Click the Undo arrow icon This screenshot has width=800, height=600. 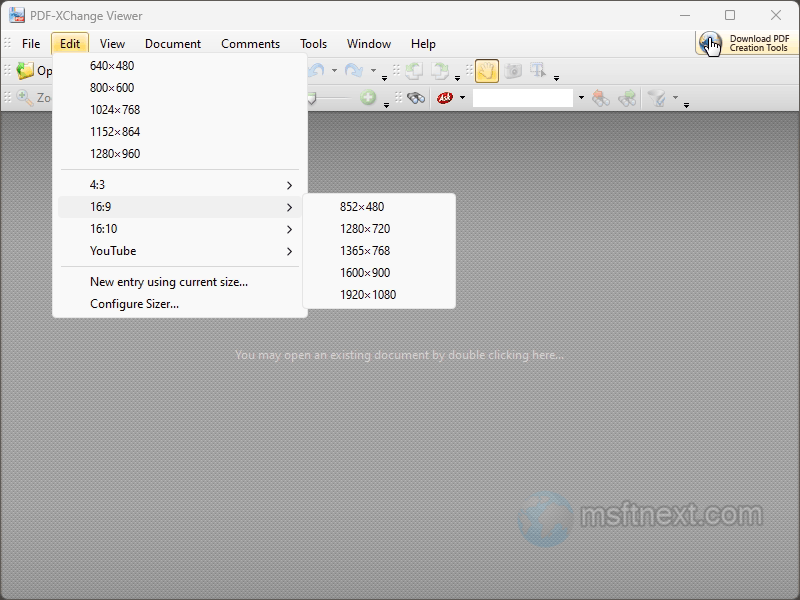click(x=317, y=70)
